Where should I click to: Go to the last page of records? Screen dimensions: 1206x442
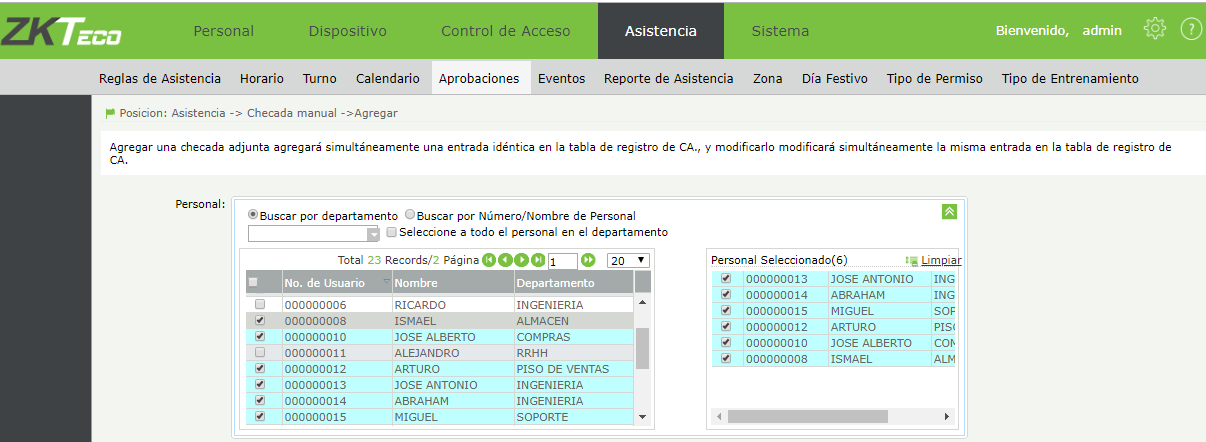coord(538,260)
